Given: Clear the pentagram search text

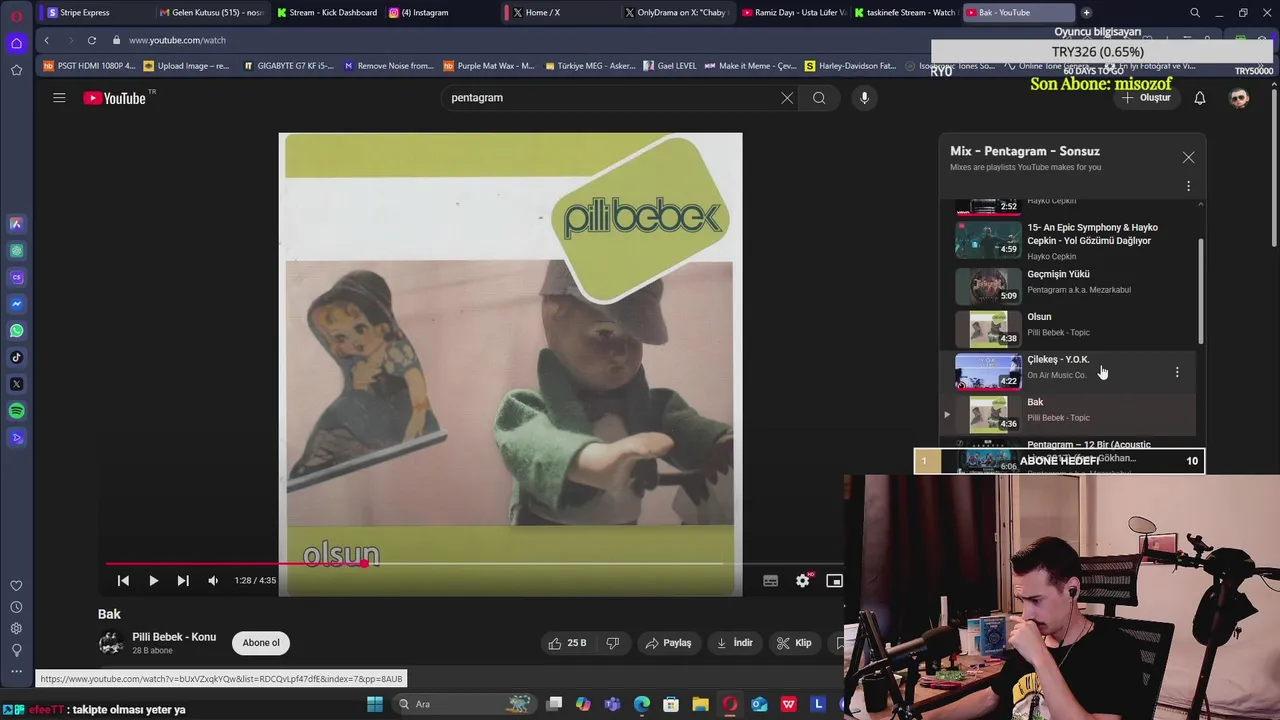Looking at the screenshot, I should pyautogui.click(x=787, y=98).
